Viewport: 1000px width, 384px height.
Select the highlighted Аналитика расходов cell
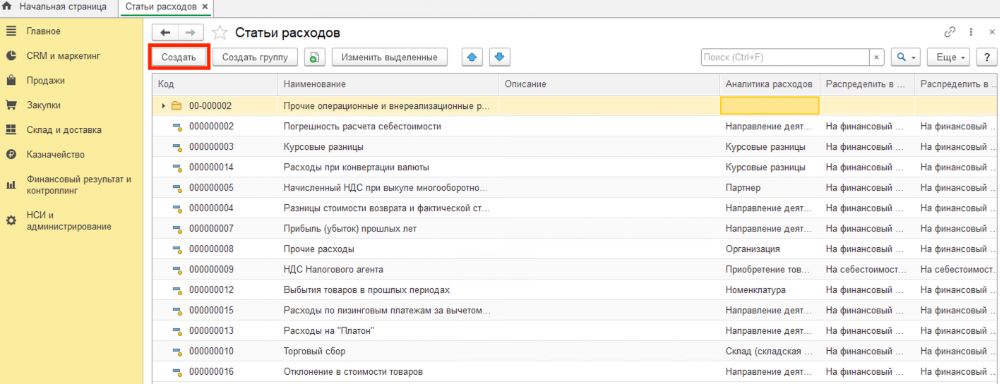pos(770,106)
